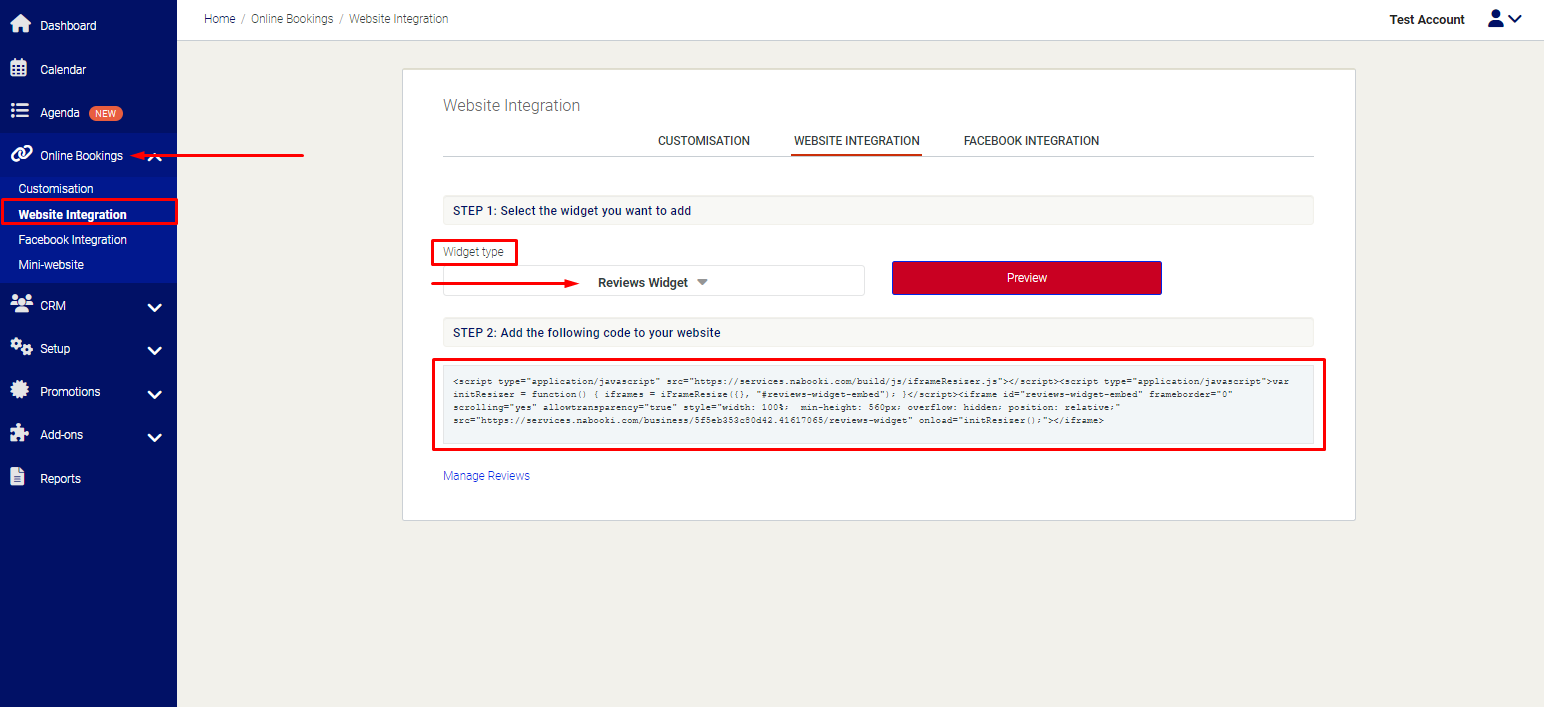Open Website Integration in the sidebar
The width and height of the screenshot is (1544, 707).
click(x=73, y=215)
